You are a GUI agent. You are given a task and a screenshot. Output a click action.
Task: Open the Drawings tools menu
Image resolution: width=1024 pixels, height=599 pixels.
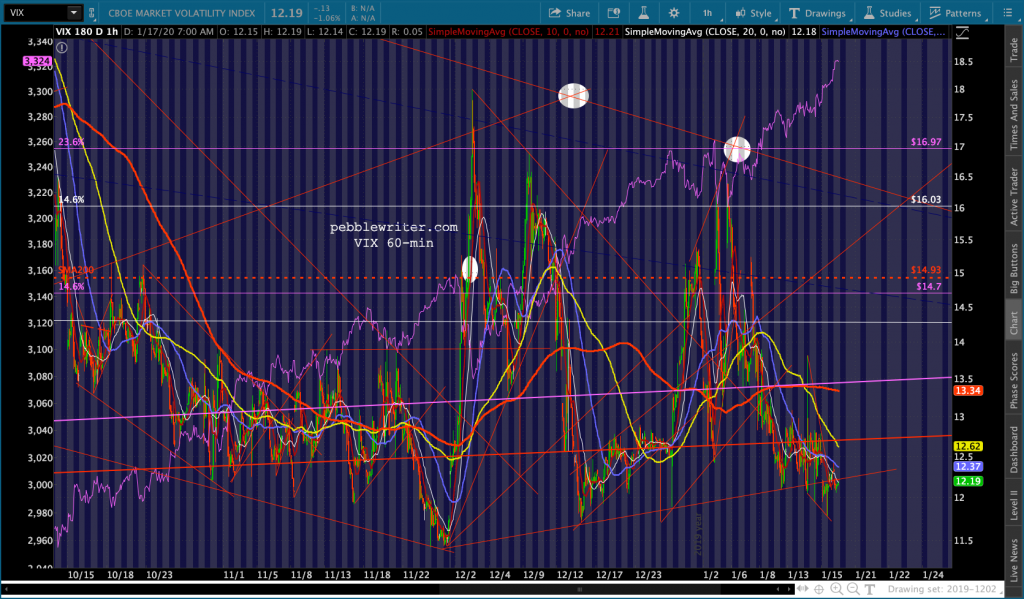(x=817, y=13)
